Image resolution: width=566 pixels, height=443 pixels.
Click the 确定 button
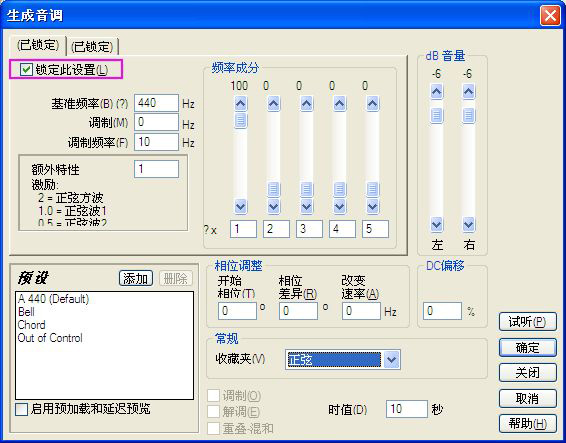(527, 348)
